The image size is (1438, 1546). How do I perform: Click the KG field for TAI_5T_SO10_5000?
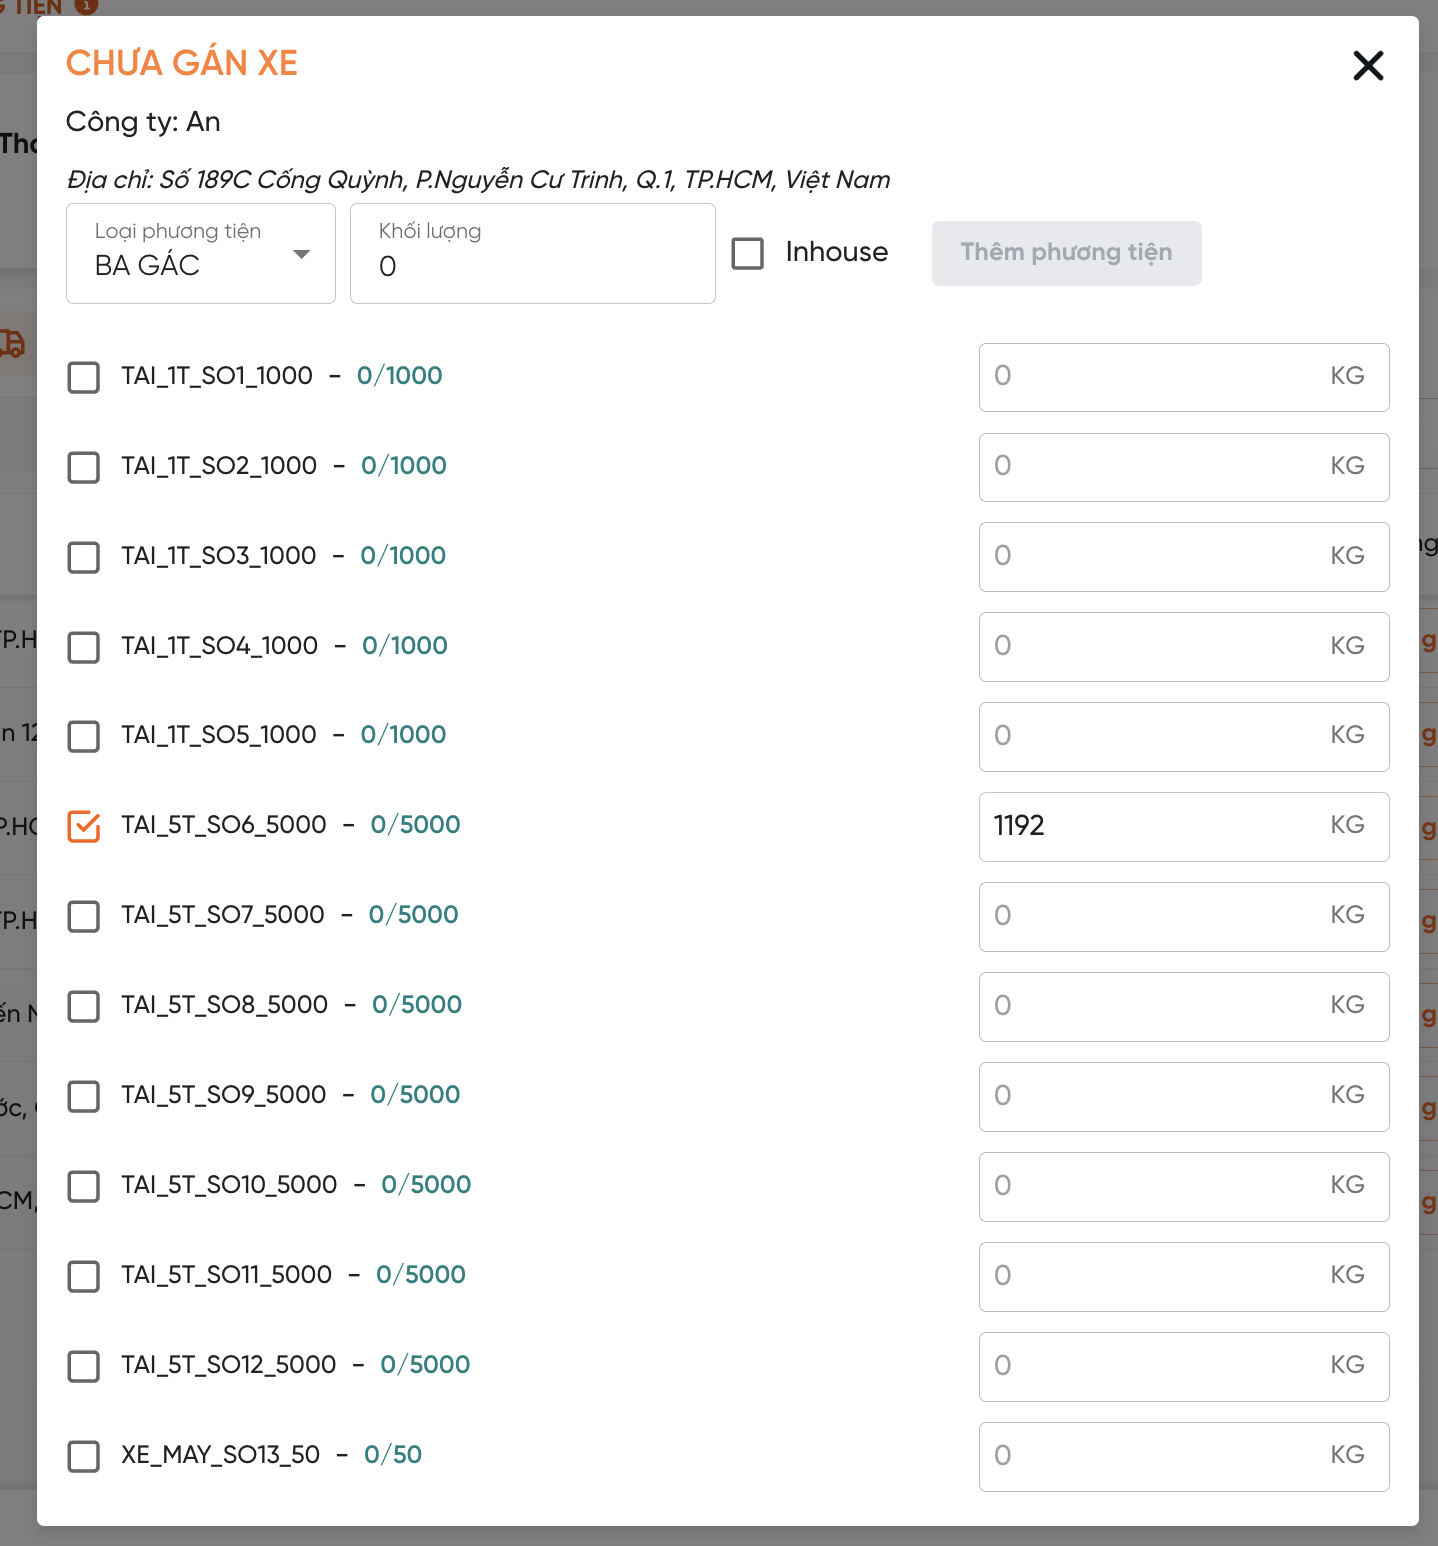(x=1184, y=1187)
